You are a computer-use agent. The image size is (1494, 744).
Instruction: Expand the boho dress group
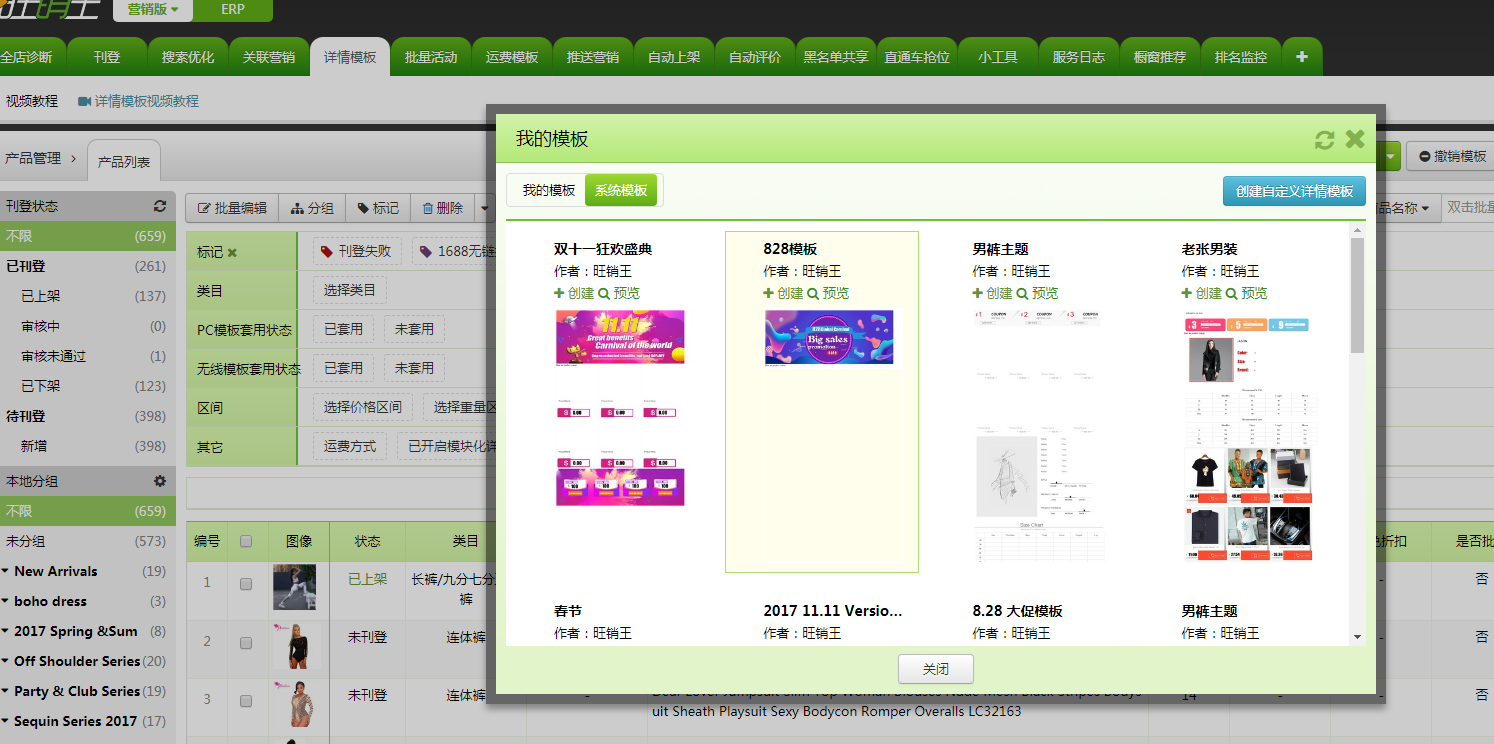(5, 602)
